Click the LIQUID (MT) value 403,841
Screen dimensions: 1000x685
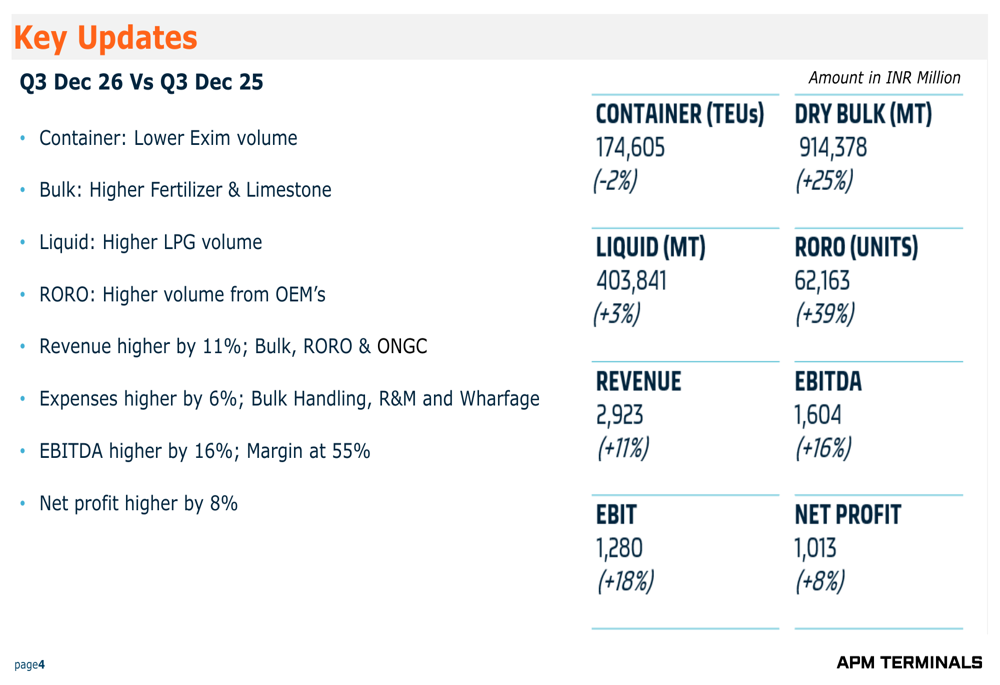point(631,281)
